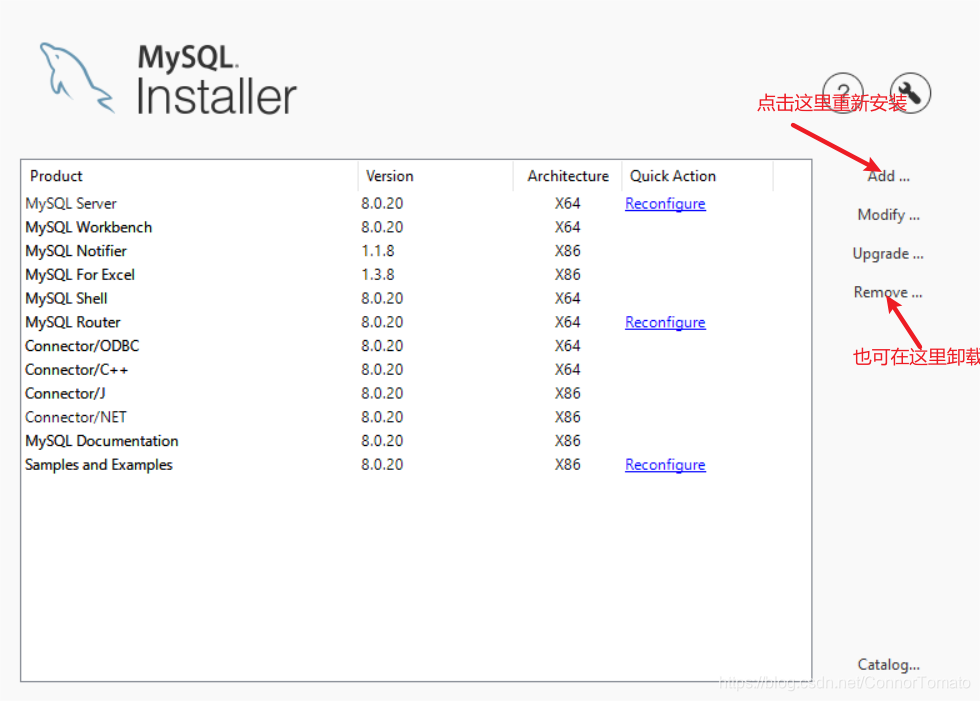Open the help question mark icon
Screen dimensions: 980x701
click(x=843, y=93)
